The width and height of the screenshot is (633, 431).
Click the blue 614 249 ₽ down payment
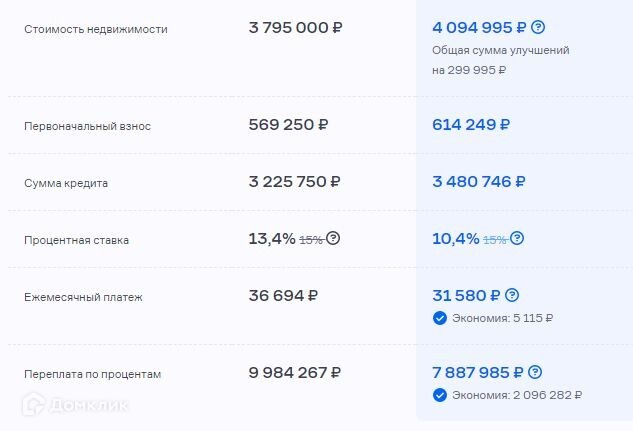[x=471, y=125]
